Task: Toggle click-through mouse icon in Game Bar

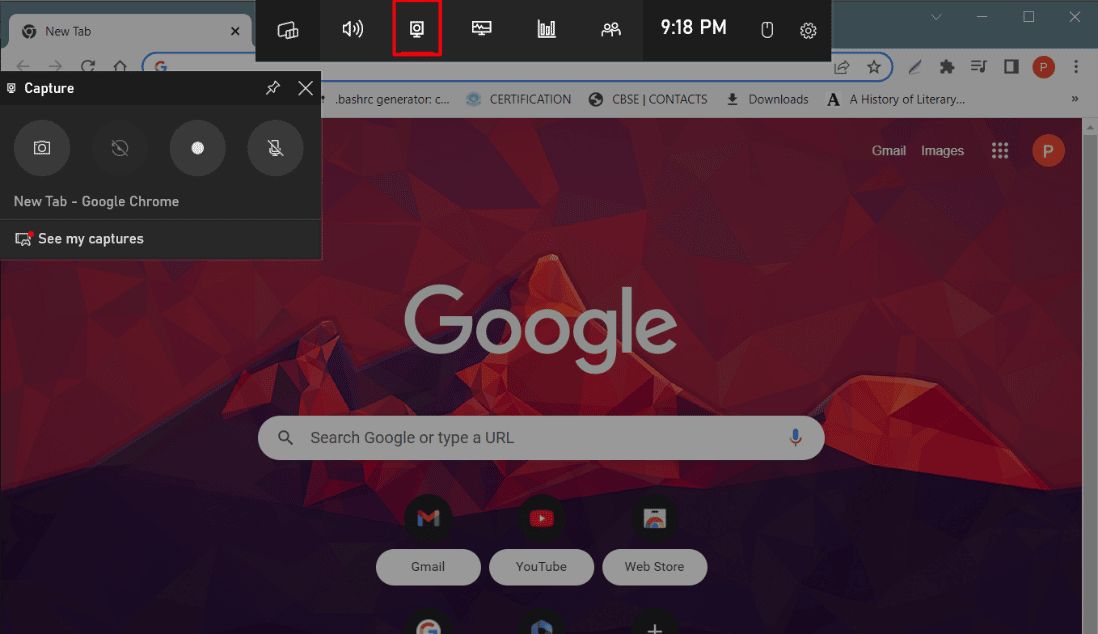Action: tap(767, 30)
